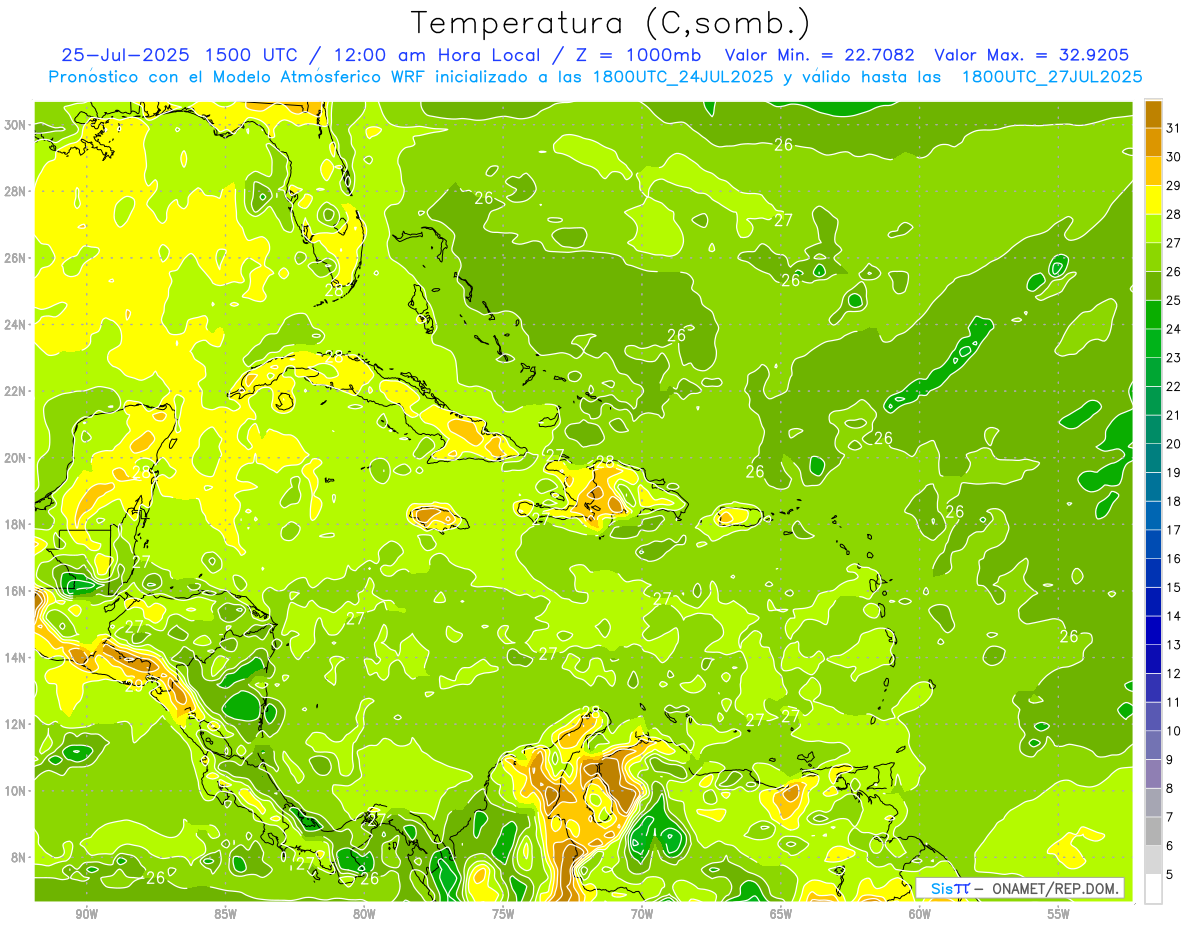
Task: Click the 90W longitude axis label
Action: tap(87, 913)
